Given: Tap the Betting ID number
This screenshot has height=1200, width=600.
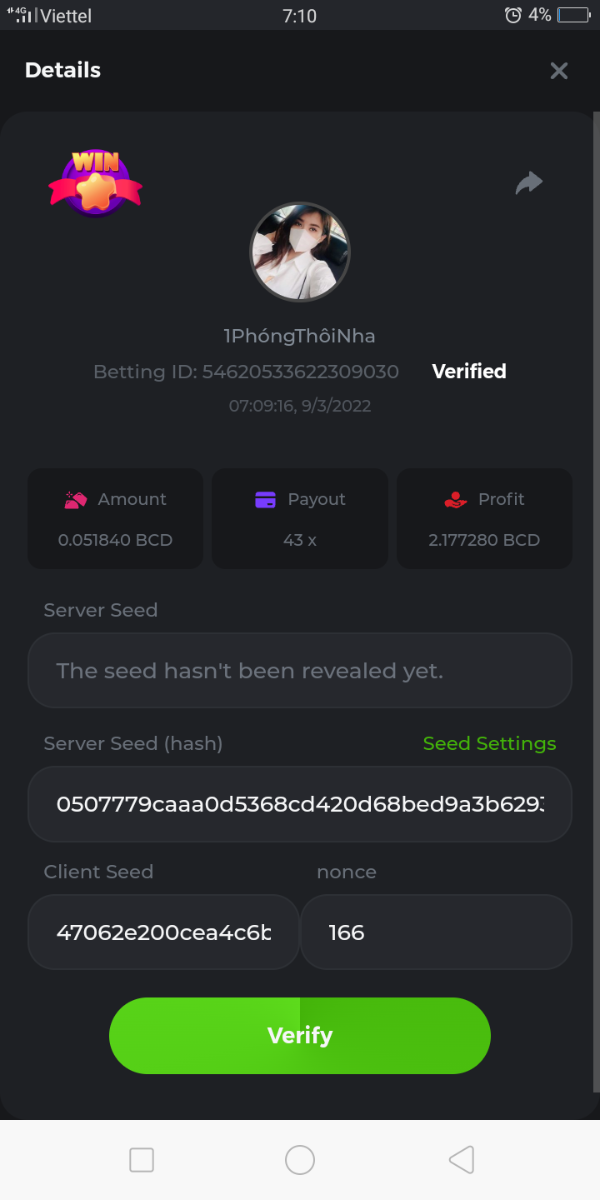Looking at the screenshot, I should (300, 371).
